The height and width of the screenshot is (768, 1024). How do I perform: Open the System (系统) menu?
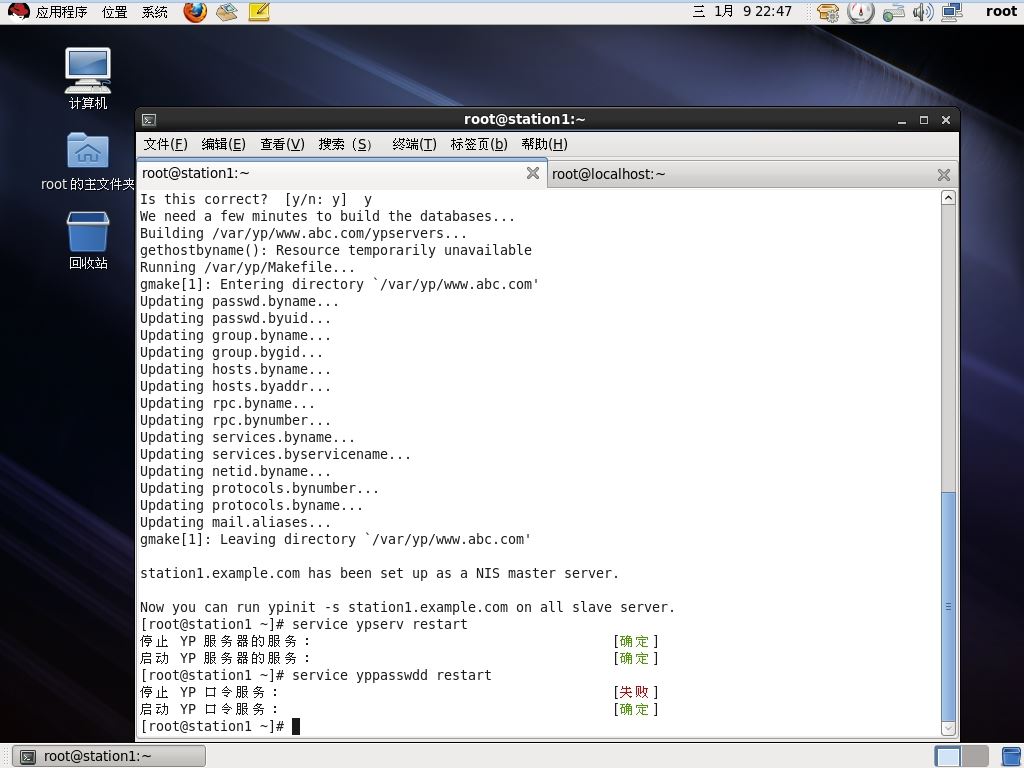155,12
